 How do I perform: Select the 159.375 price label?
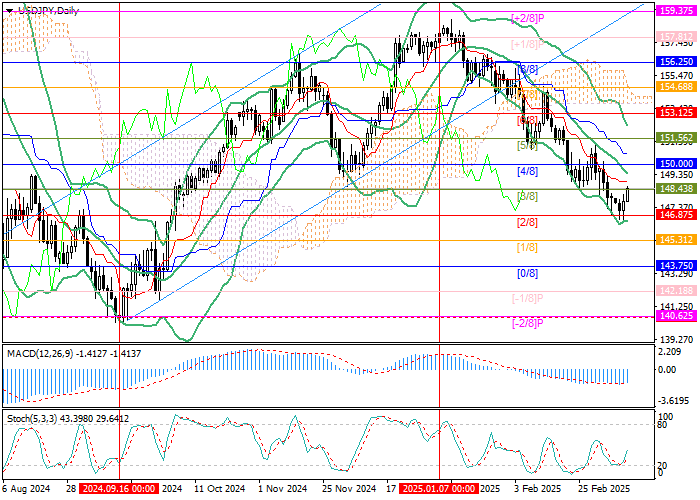[x=676, y=10]
